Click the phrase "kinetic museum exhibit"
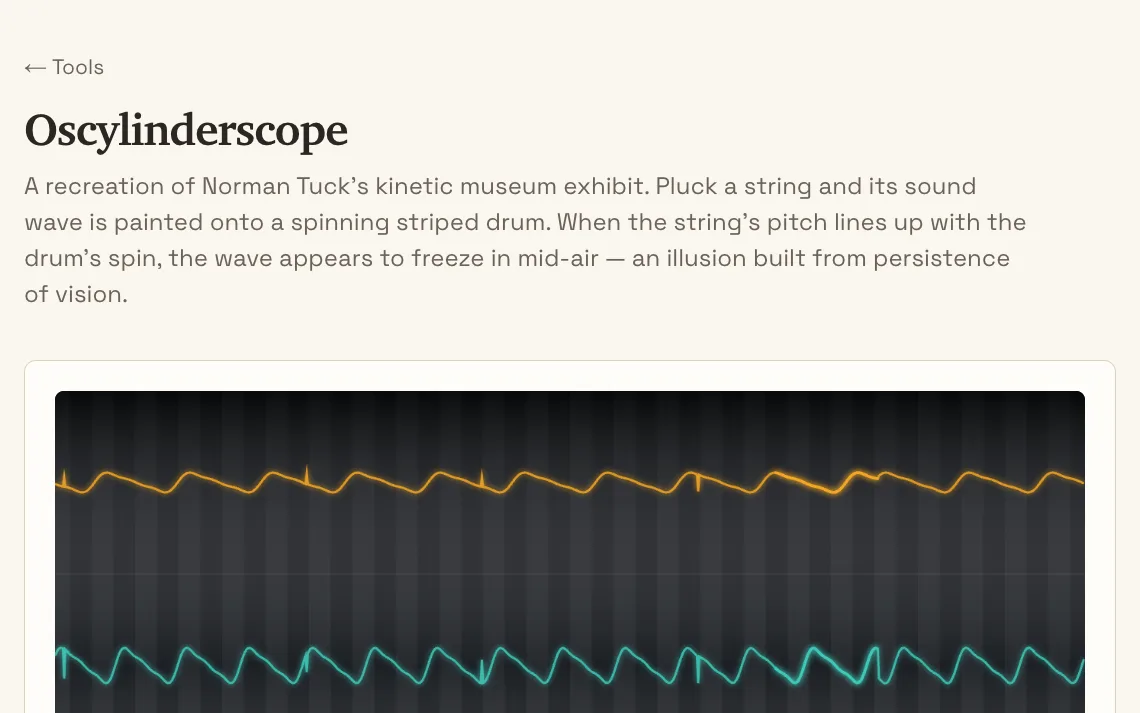 tap(512, 186)
